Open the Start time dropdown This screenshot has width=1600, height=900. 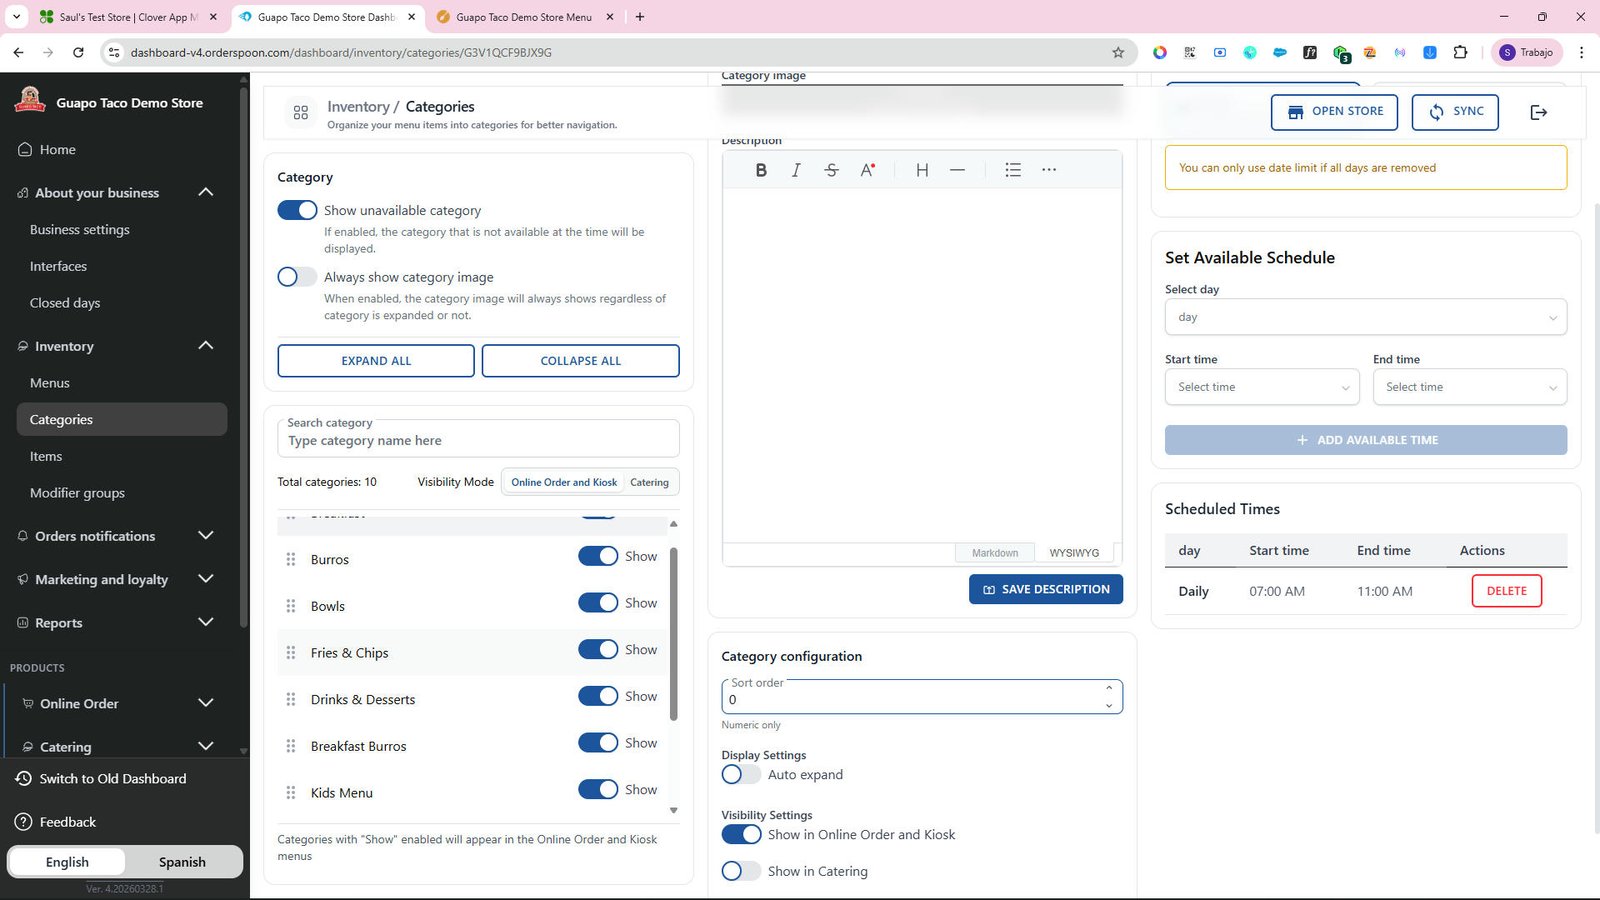(1262, 387)
